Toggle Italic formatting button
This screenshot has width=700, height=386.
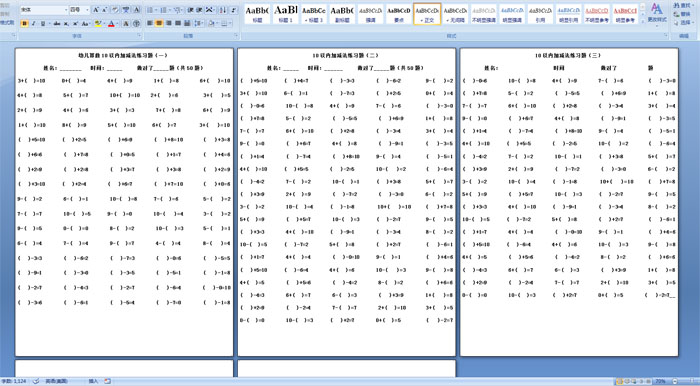[x=33, y=23]
